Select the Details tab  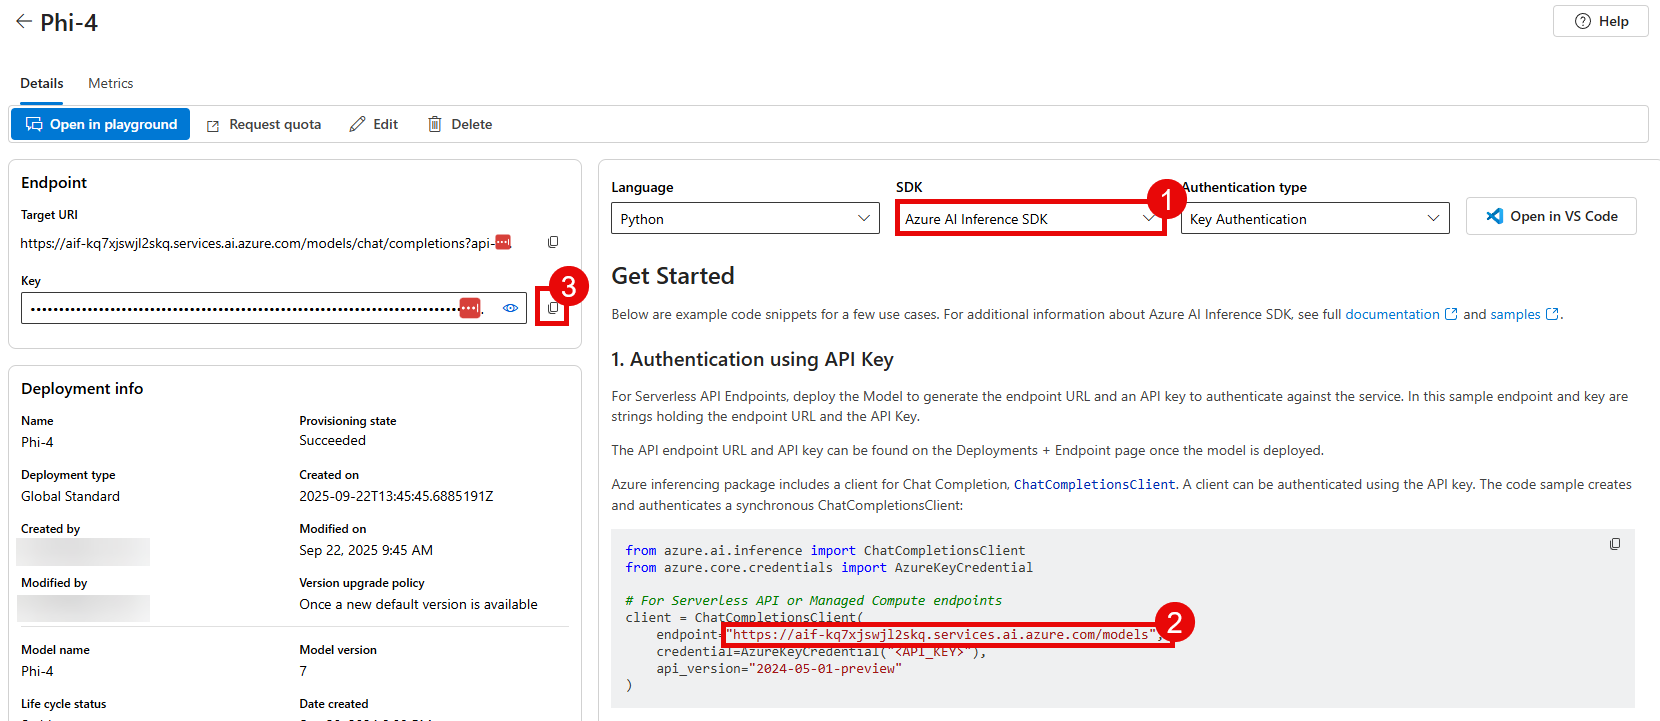pos(42,84)
